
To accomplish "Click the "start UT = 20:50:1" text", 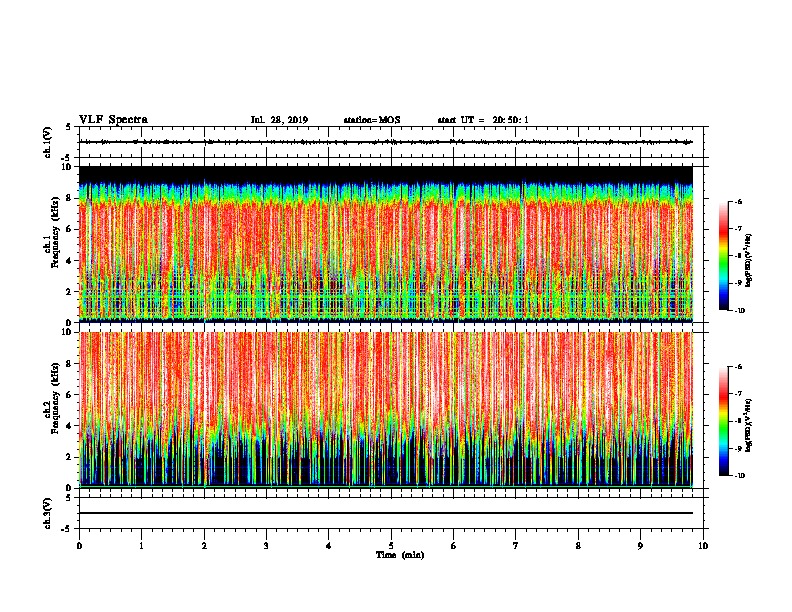I will [483, 120].
